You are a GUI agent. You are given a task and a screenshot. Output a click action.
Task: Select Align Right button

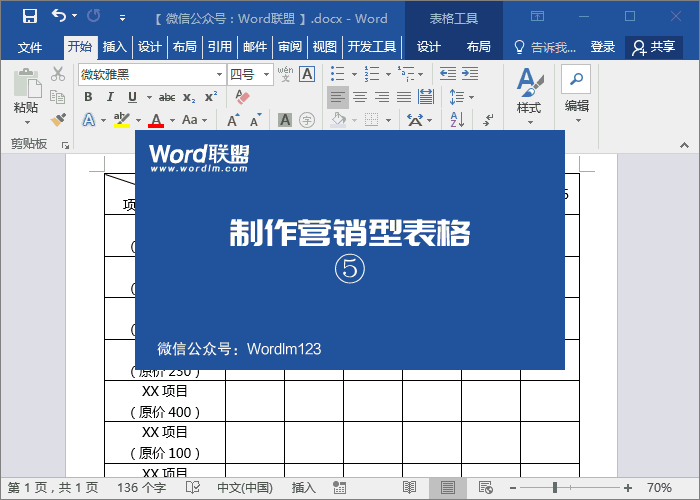[382, 97]
